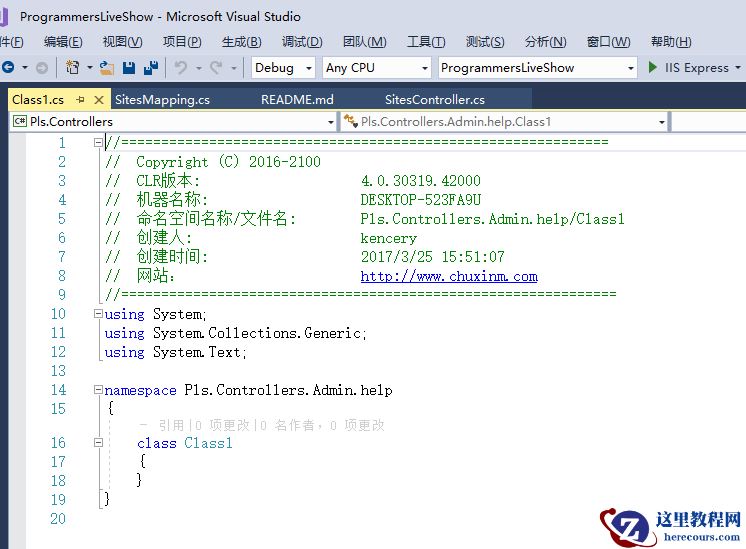Open IIS Express options dropdown arrow

(x=738, y=68)
